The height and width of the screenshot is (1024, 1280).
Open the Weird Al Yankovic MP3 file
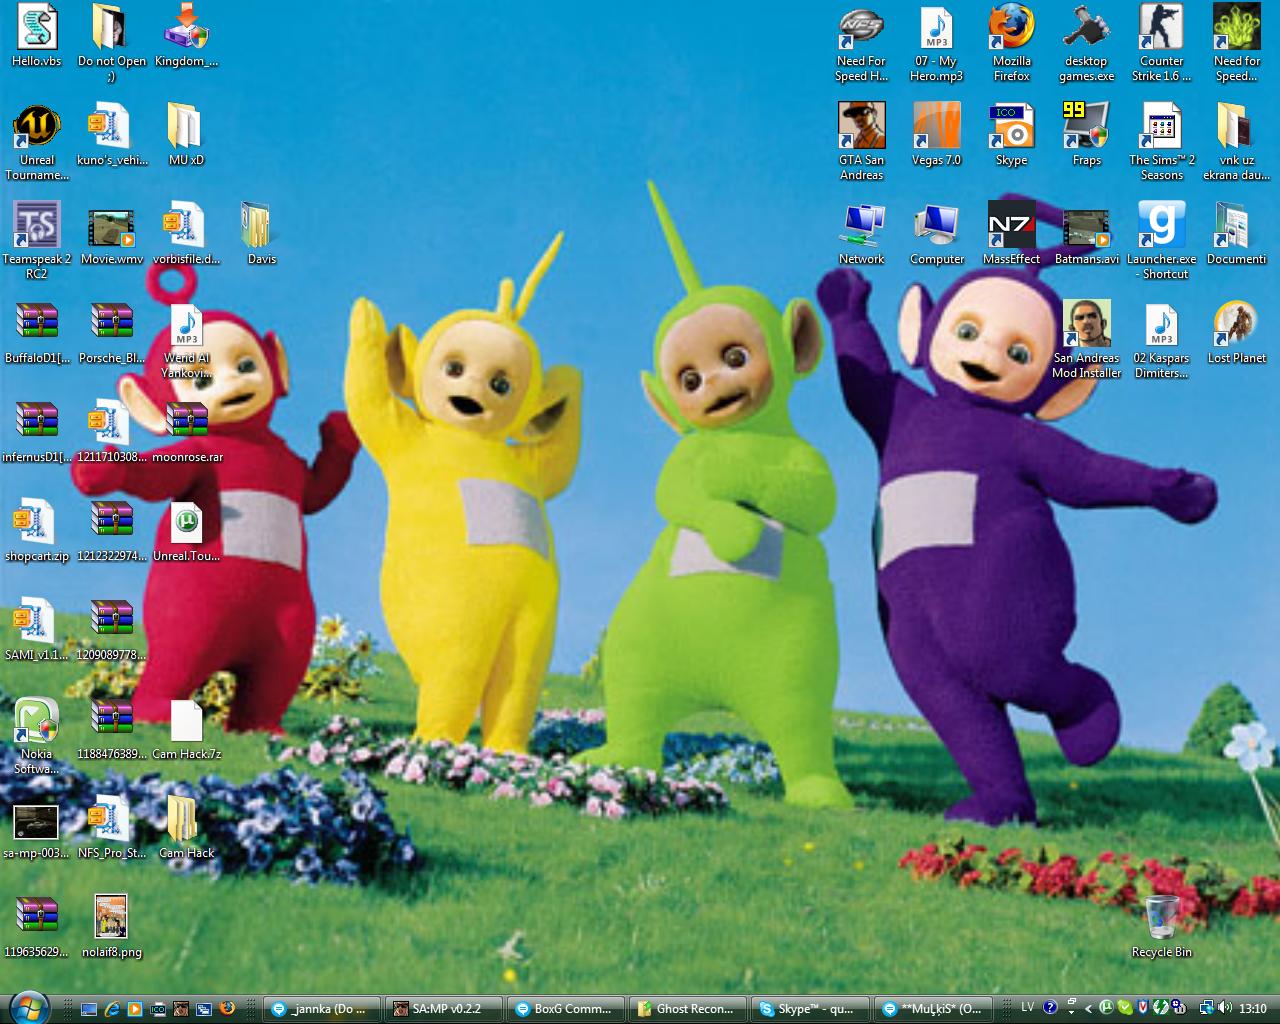coord(186,340)
